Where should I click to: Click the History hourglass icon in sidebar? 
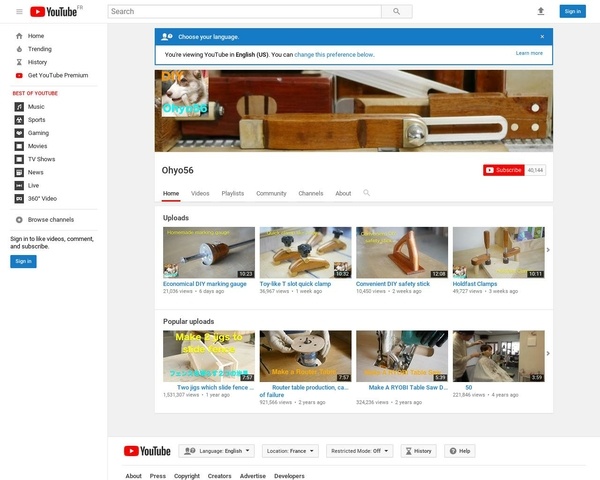pos(19,62)
